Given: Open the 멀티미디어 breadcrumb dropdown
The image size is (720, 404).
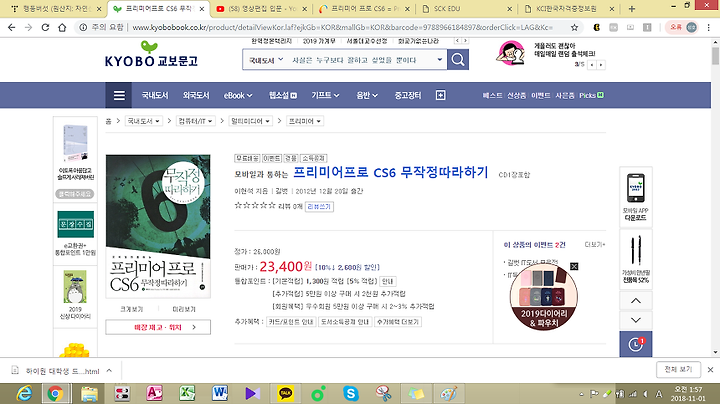Looking at the screenshot, I should pyautogui.click(x=251, y=121).
